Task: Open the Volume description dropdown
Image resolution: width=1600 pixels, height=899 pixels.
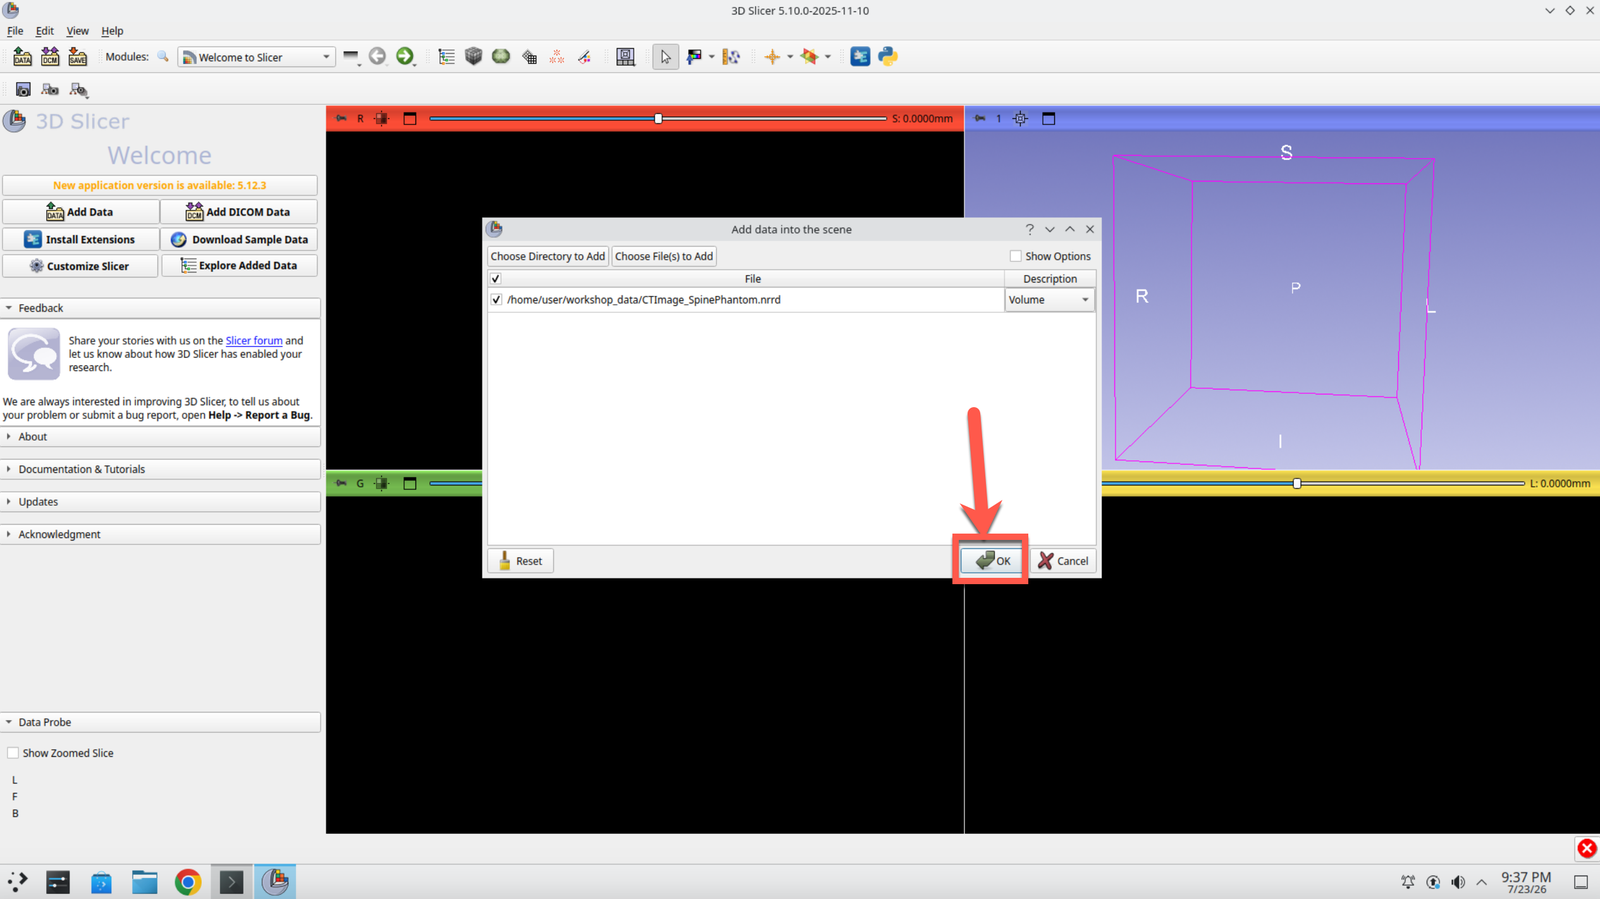Action: pyautogui.click(x=1049, y=300)
